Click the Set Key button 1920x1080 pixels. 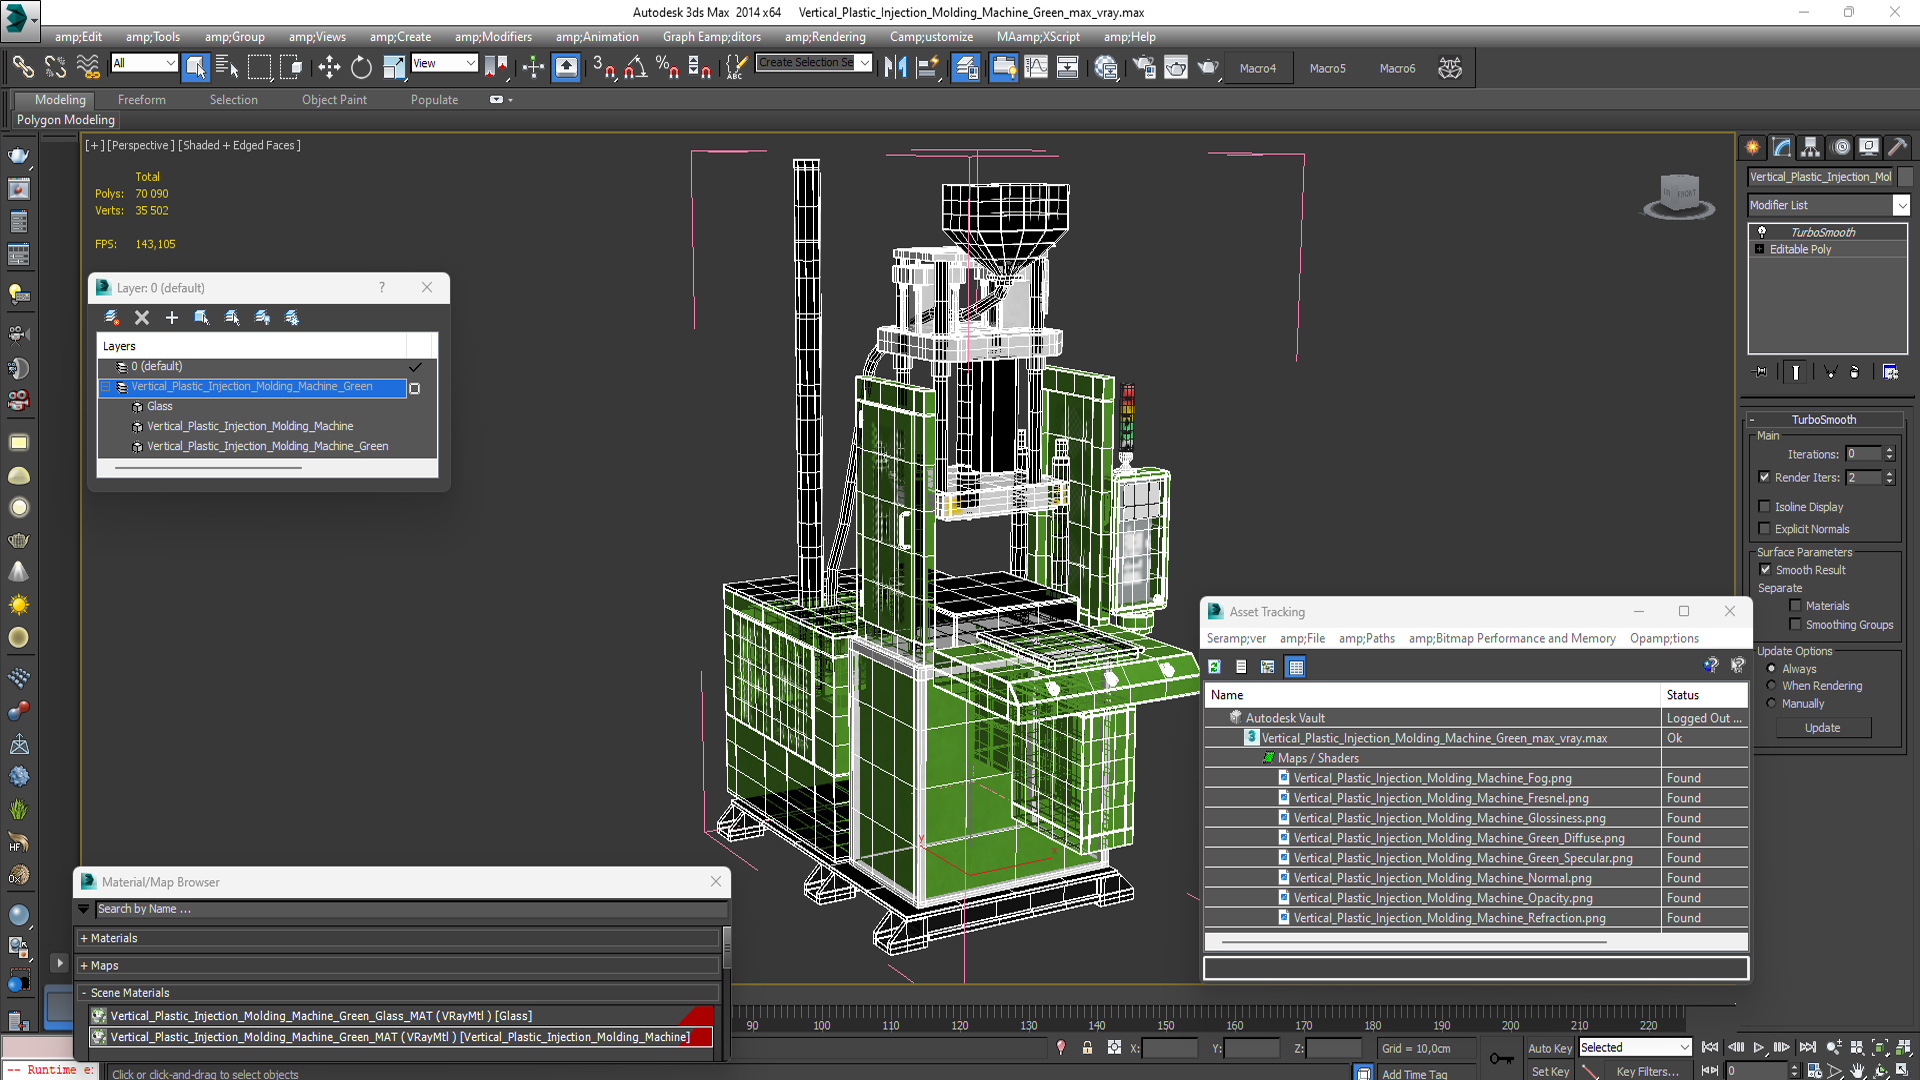pyautogui.click(x=1550, y=1071)
